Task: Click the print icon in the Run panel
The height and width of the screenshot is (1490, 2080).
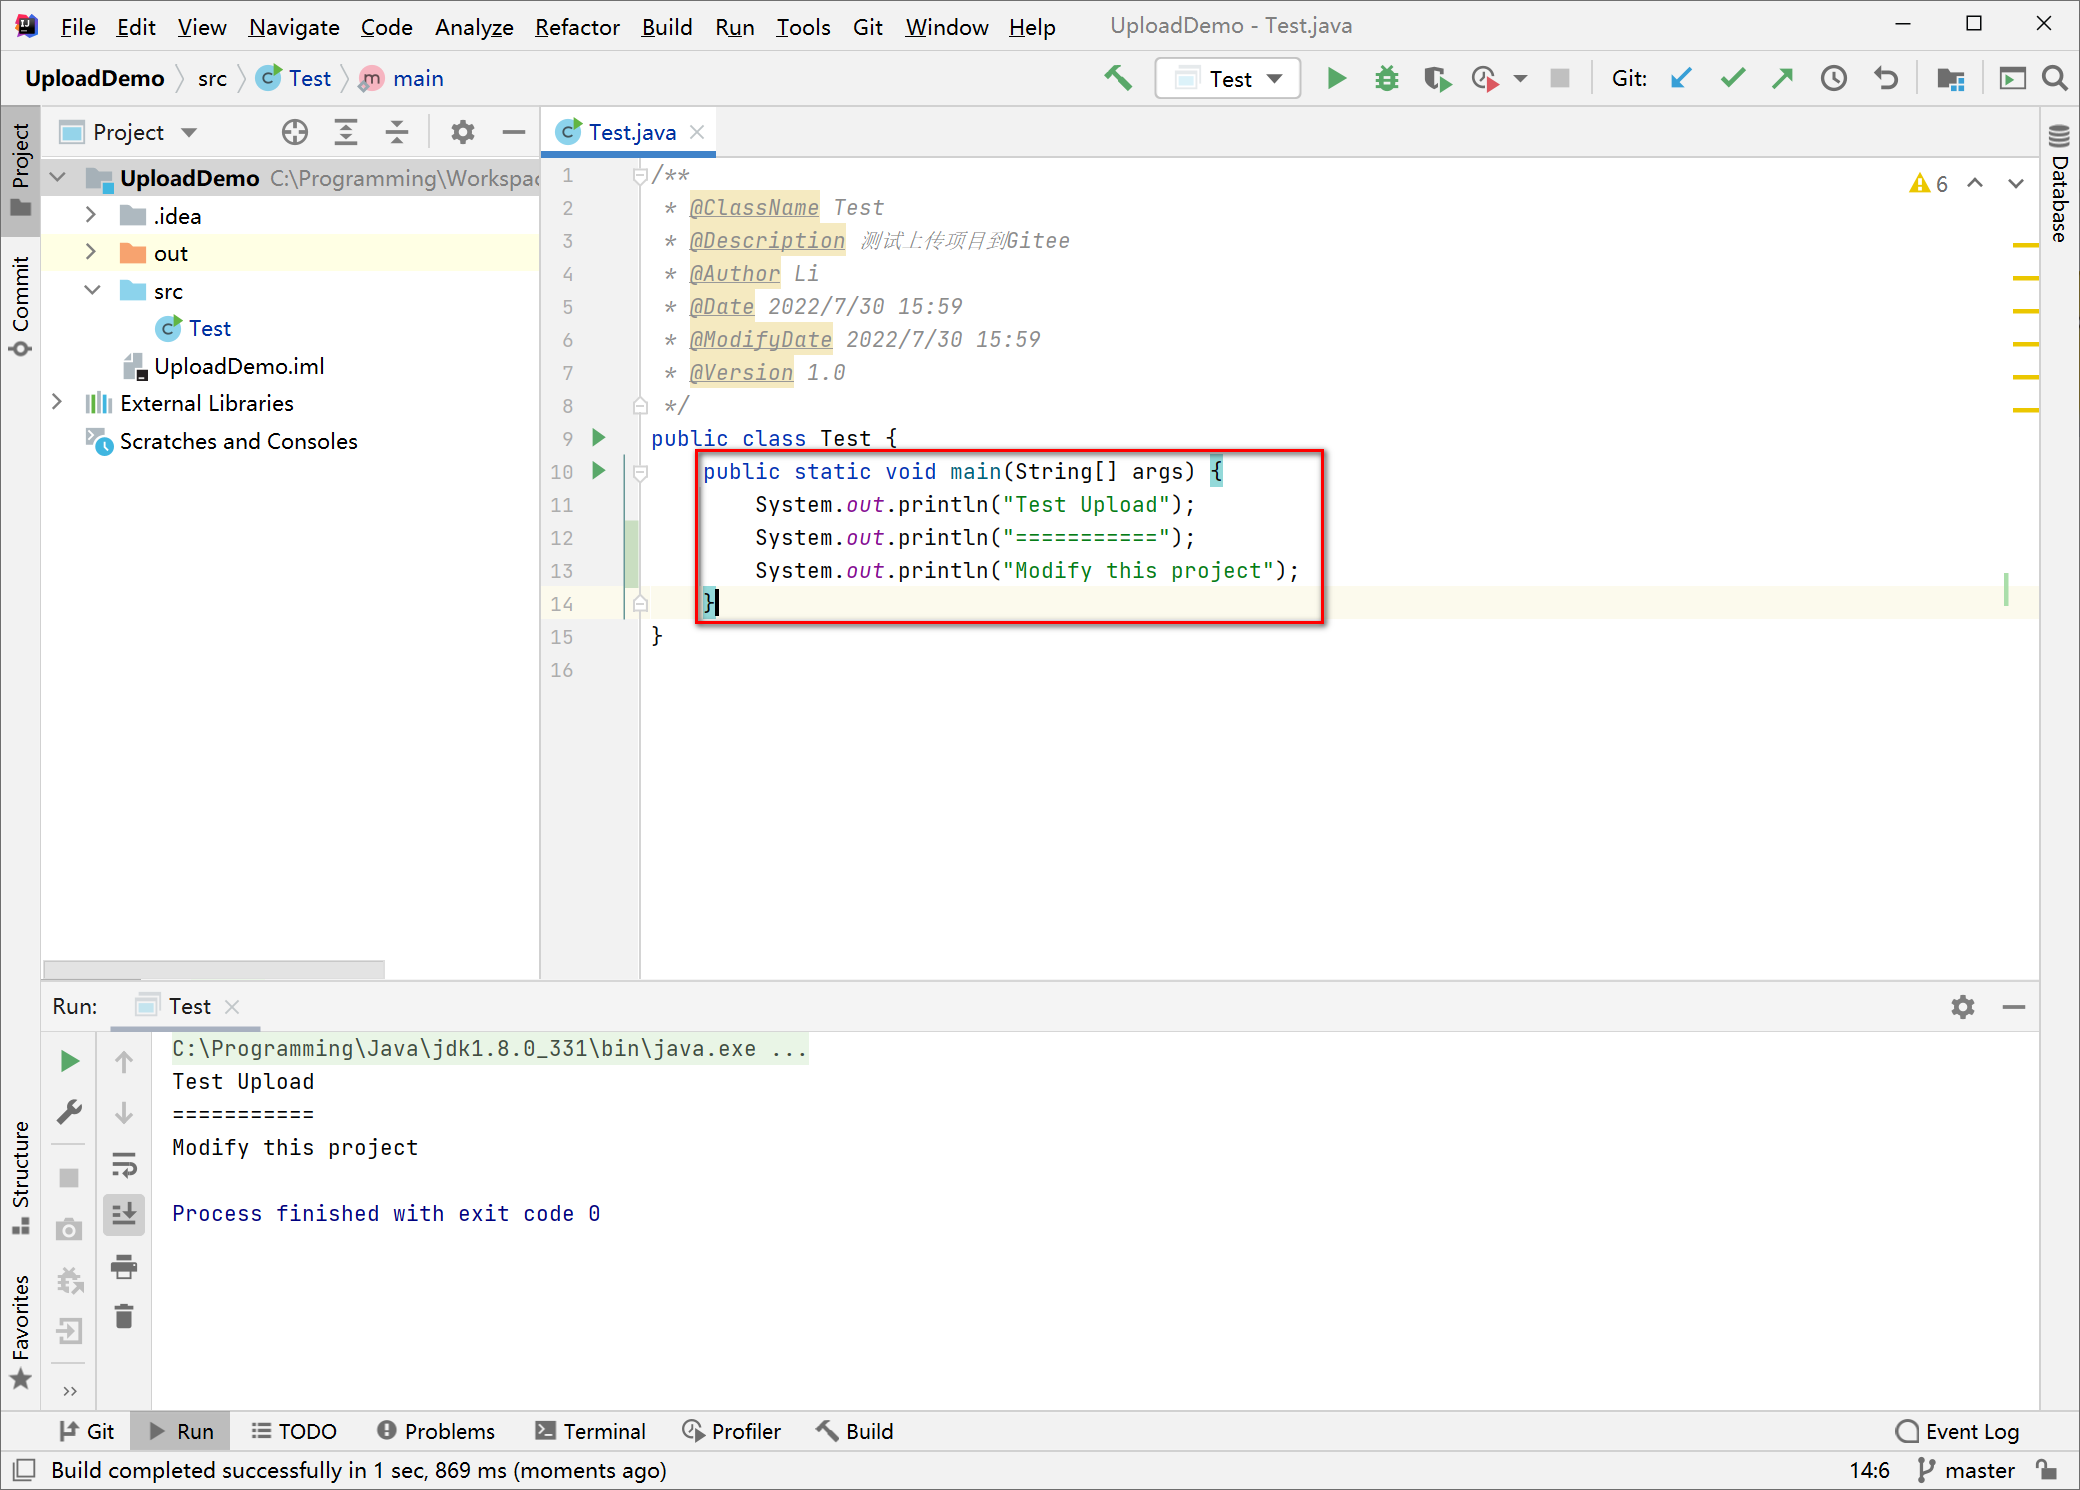Action: [x=124, y=1267]
